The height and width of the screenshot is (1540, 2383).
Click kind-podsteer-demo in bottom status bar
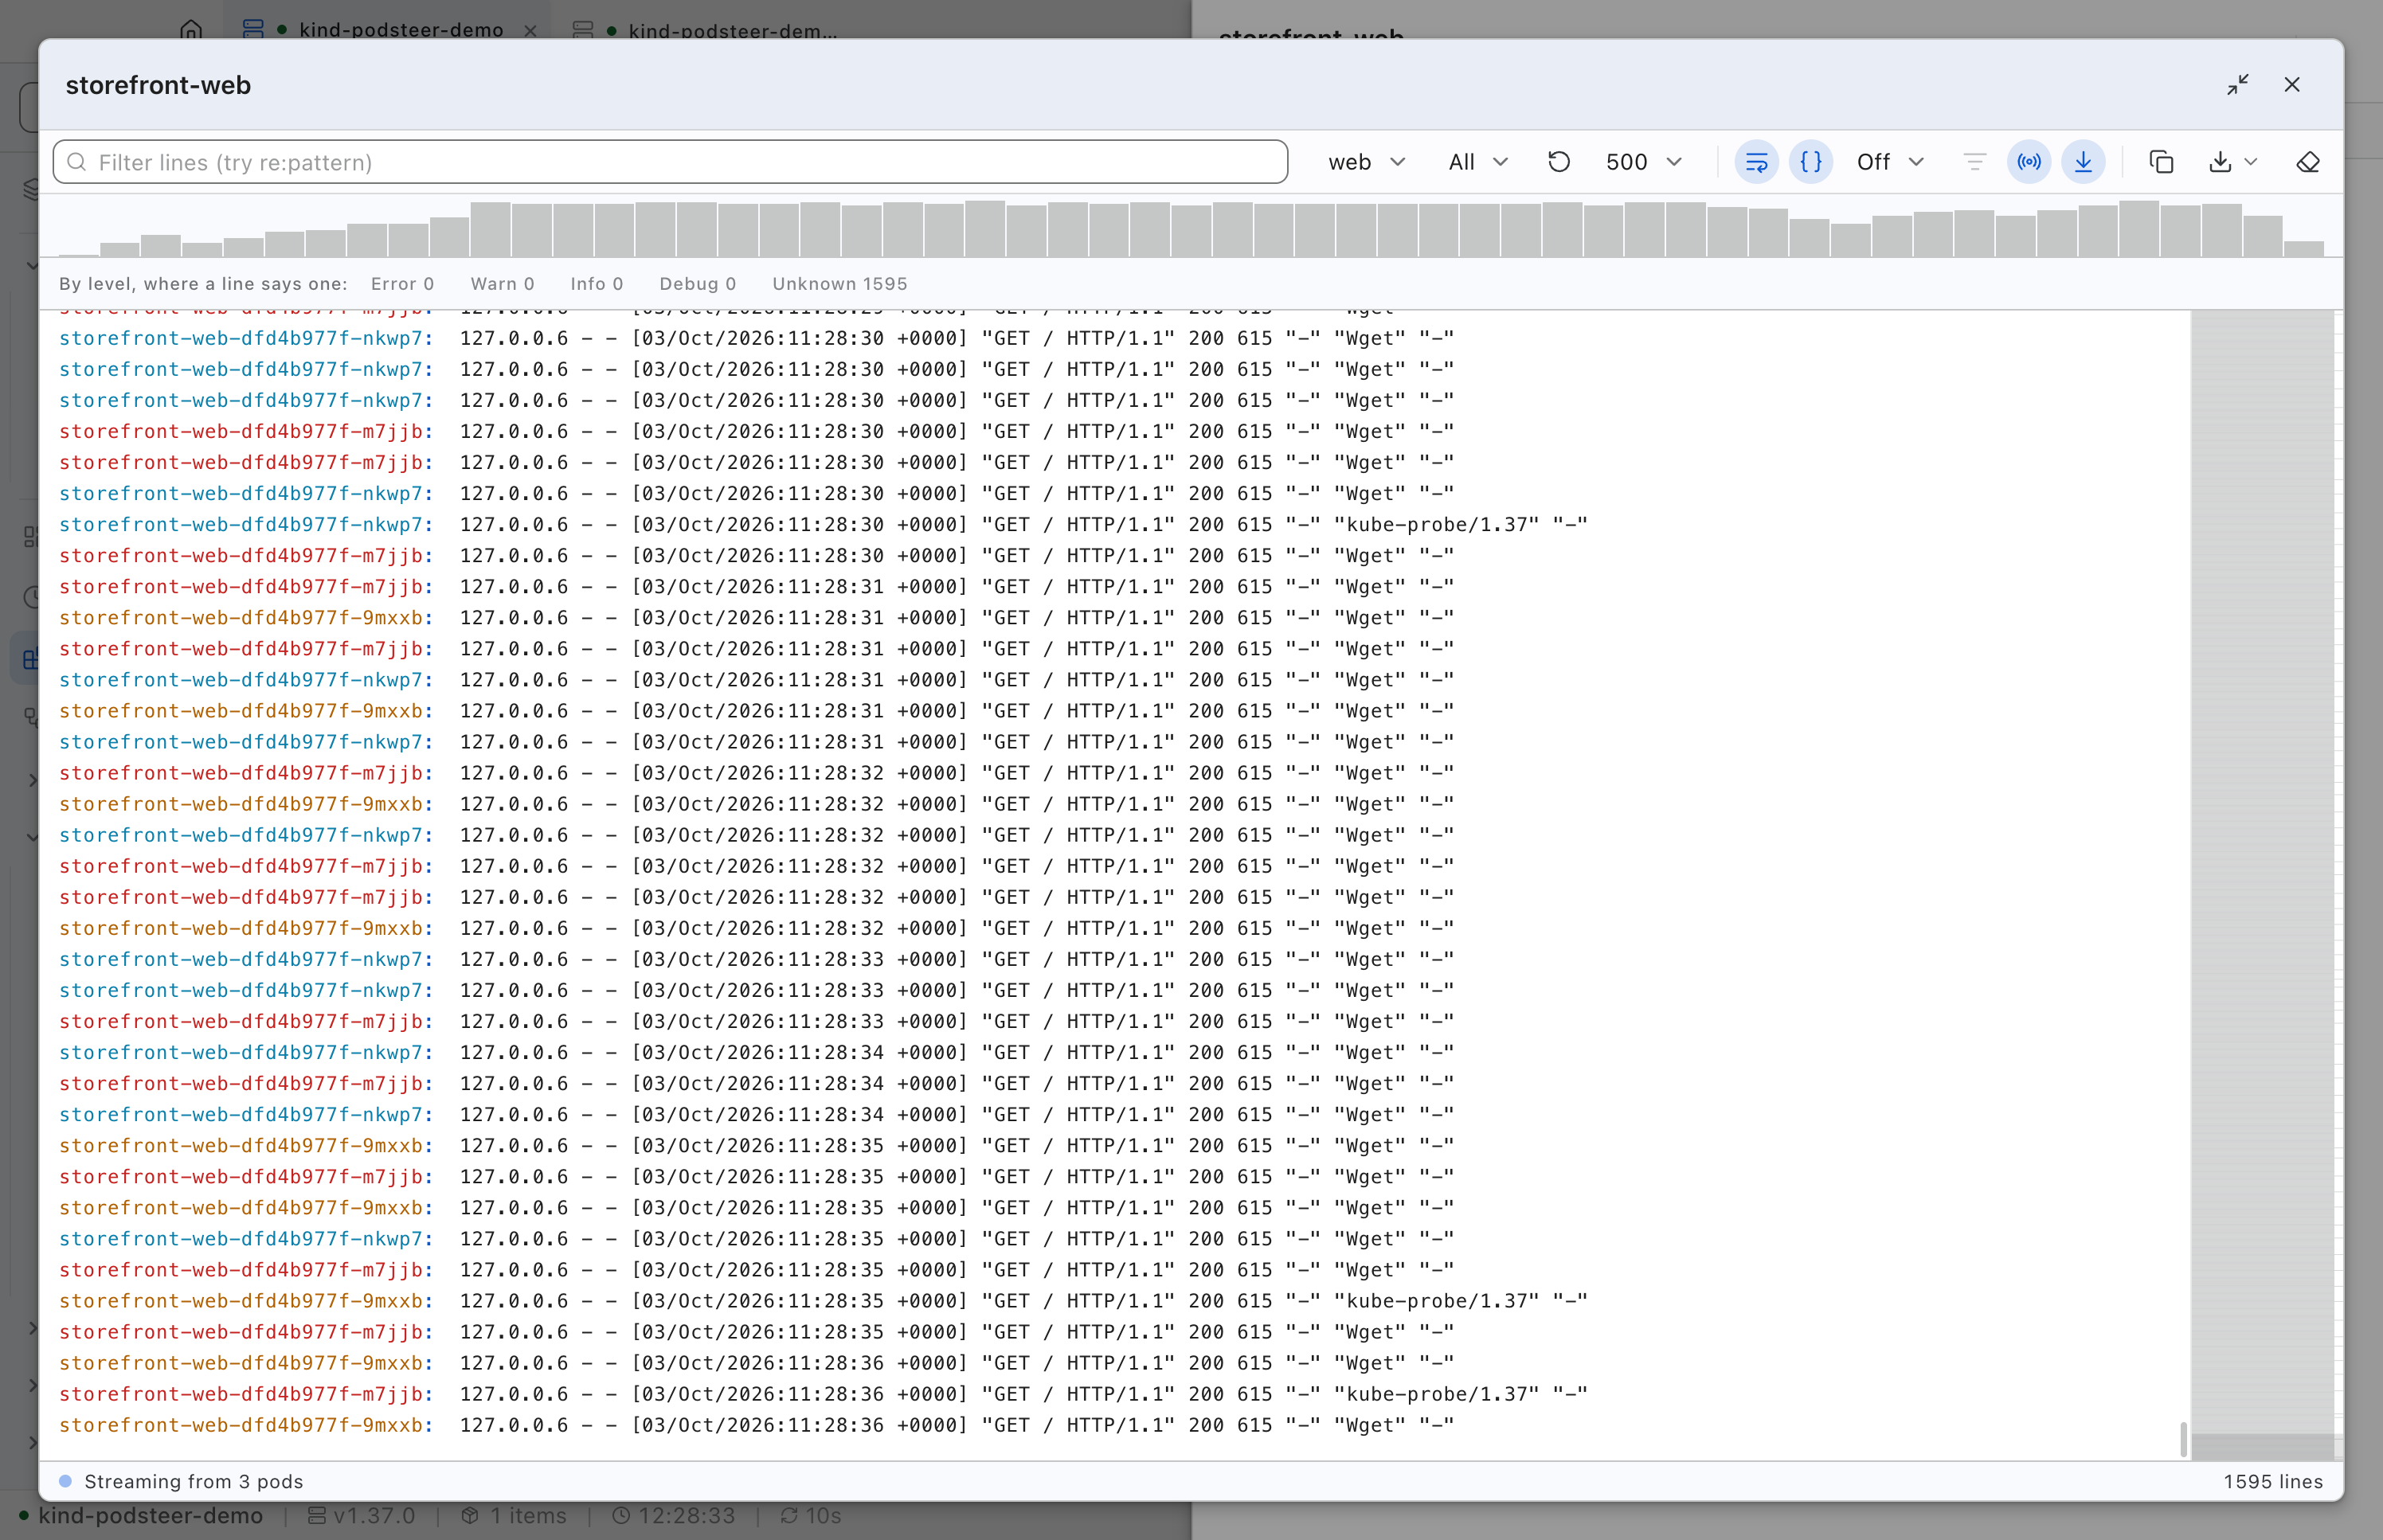pos(150,1516)
